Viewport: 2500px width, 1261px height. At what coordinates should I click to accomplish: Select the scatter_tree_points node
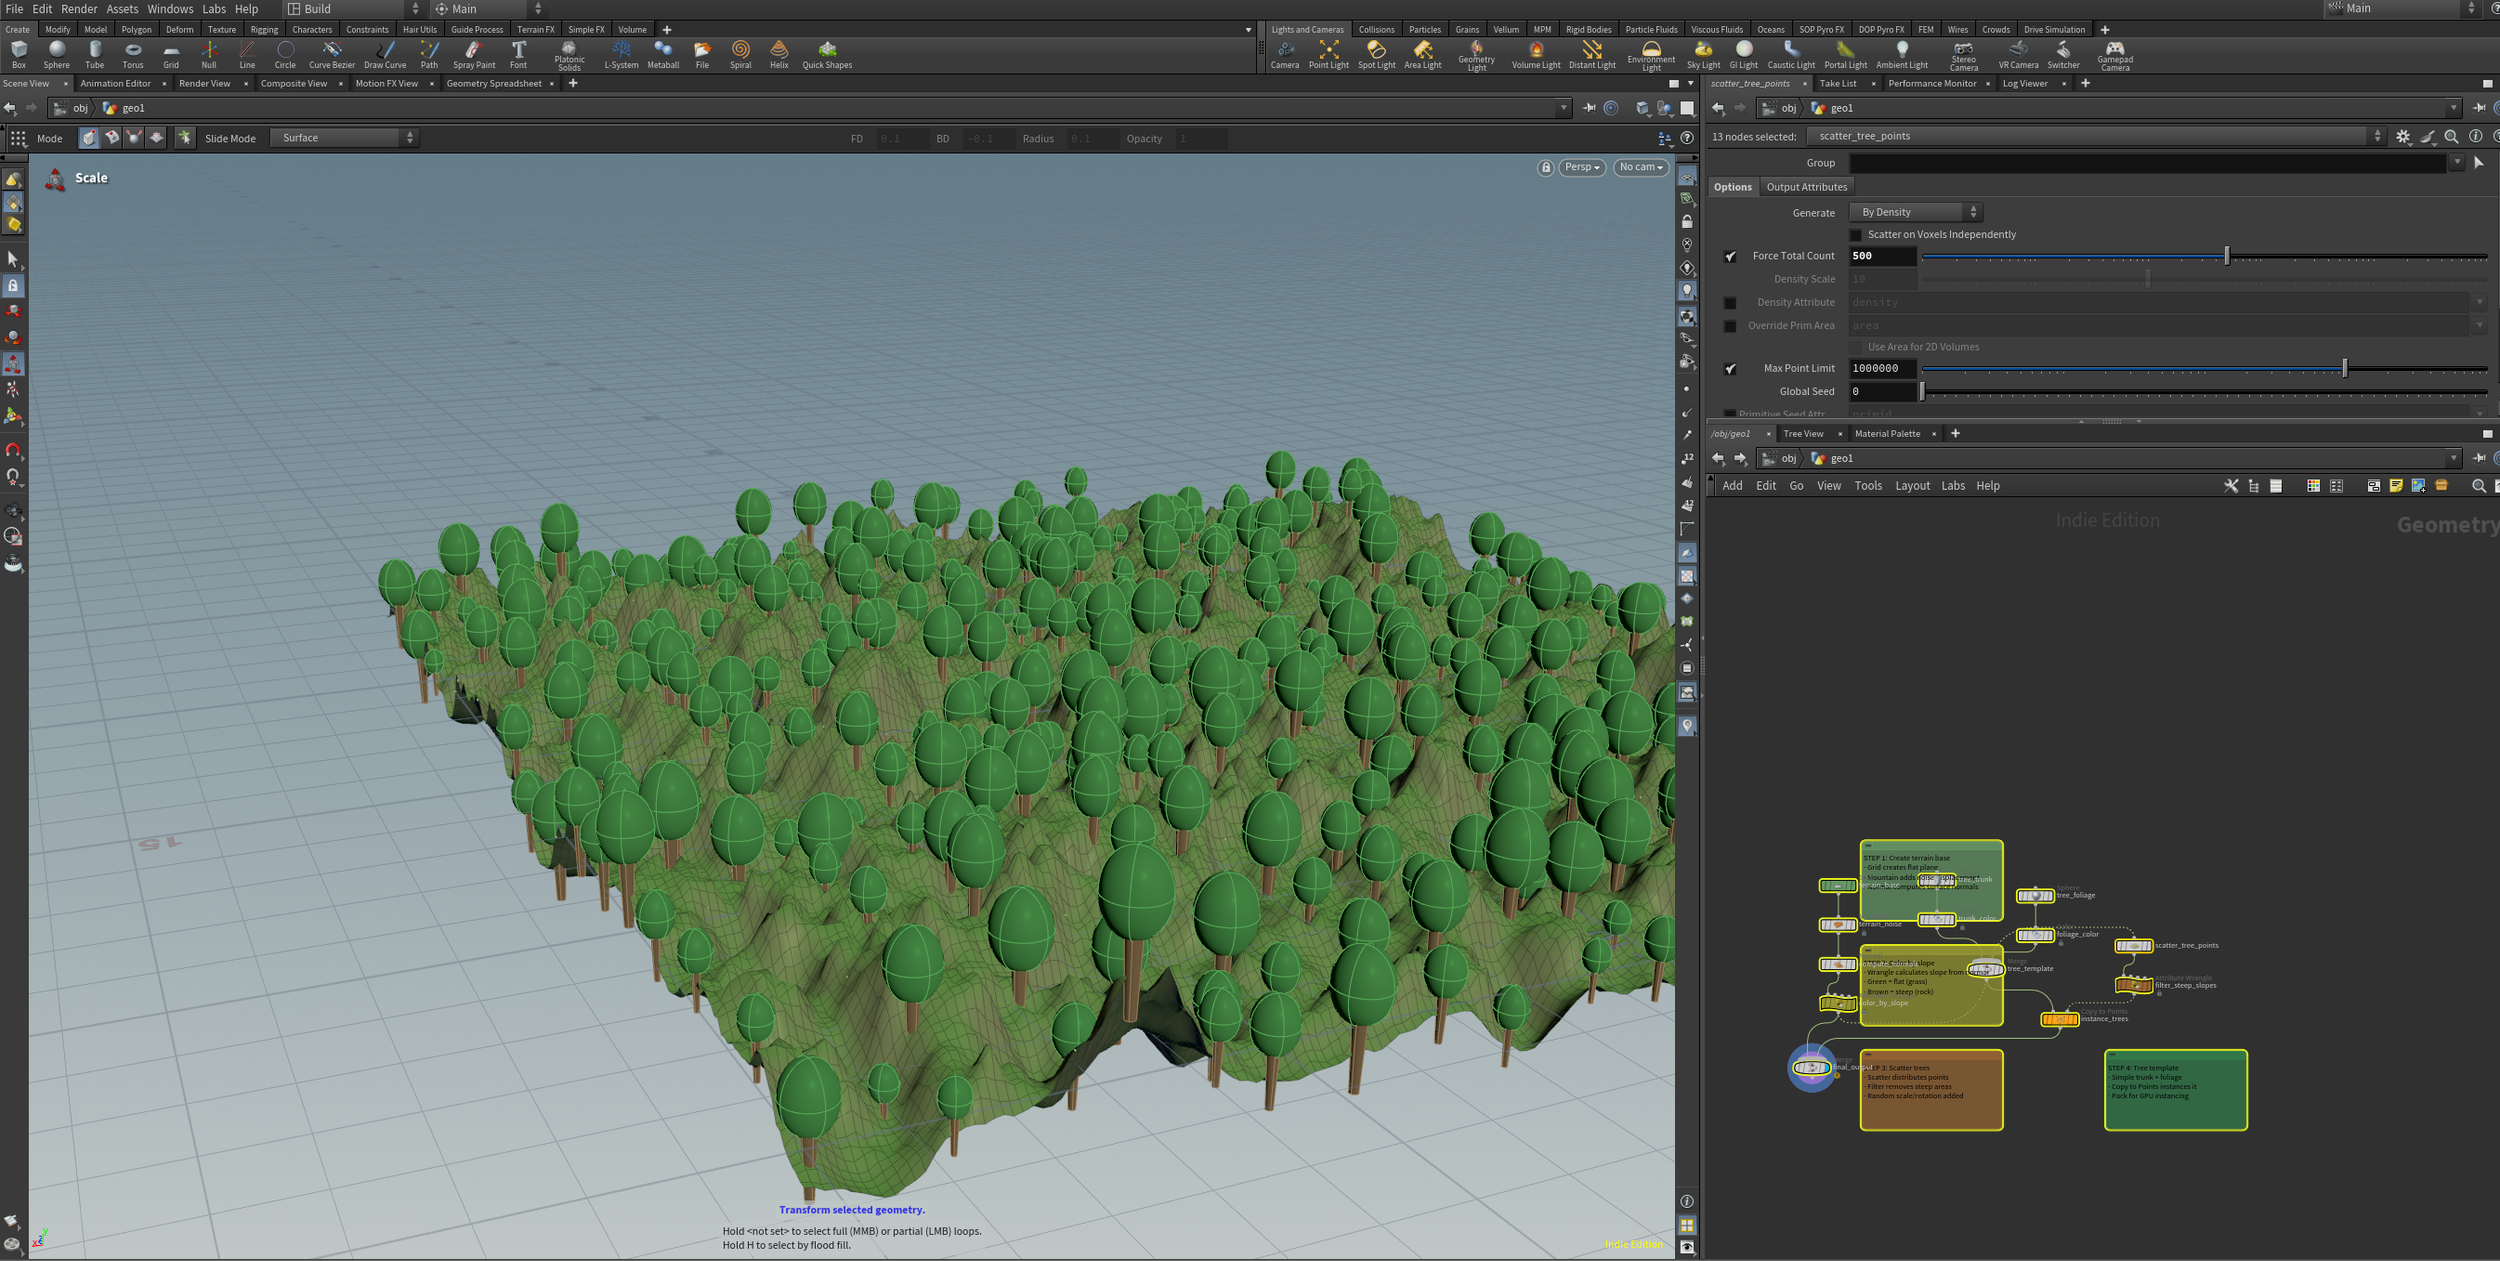point(2133,946)
